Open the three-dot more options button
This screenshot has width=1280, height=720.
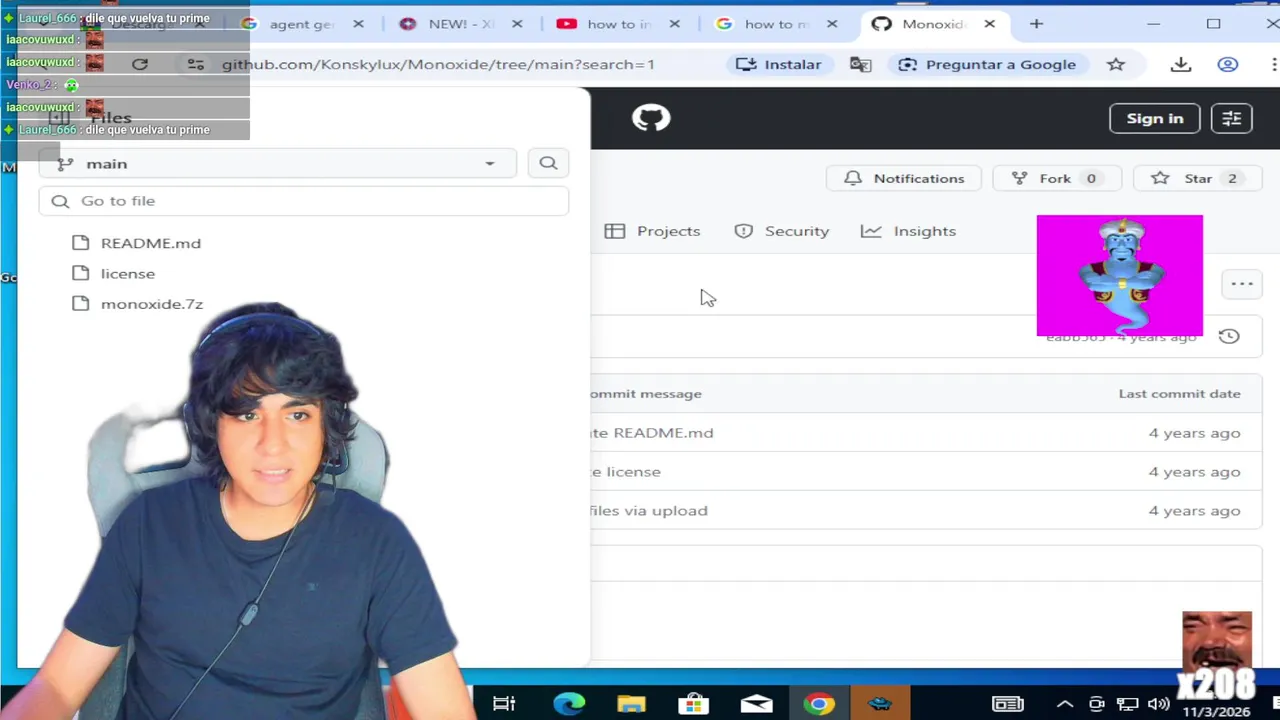[x=1242, y=284]
